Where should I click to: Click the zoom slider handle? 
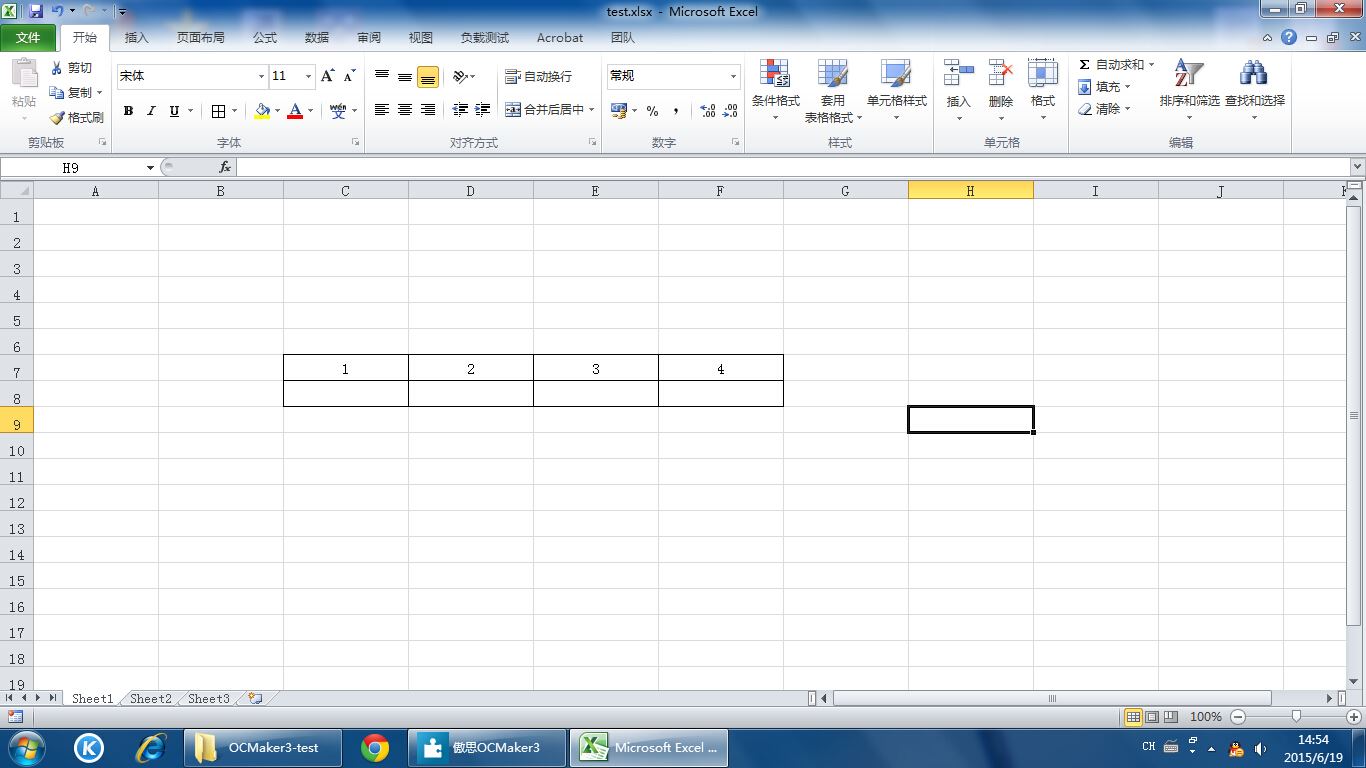(1297, 717)
